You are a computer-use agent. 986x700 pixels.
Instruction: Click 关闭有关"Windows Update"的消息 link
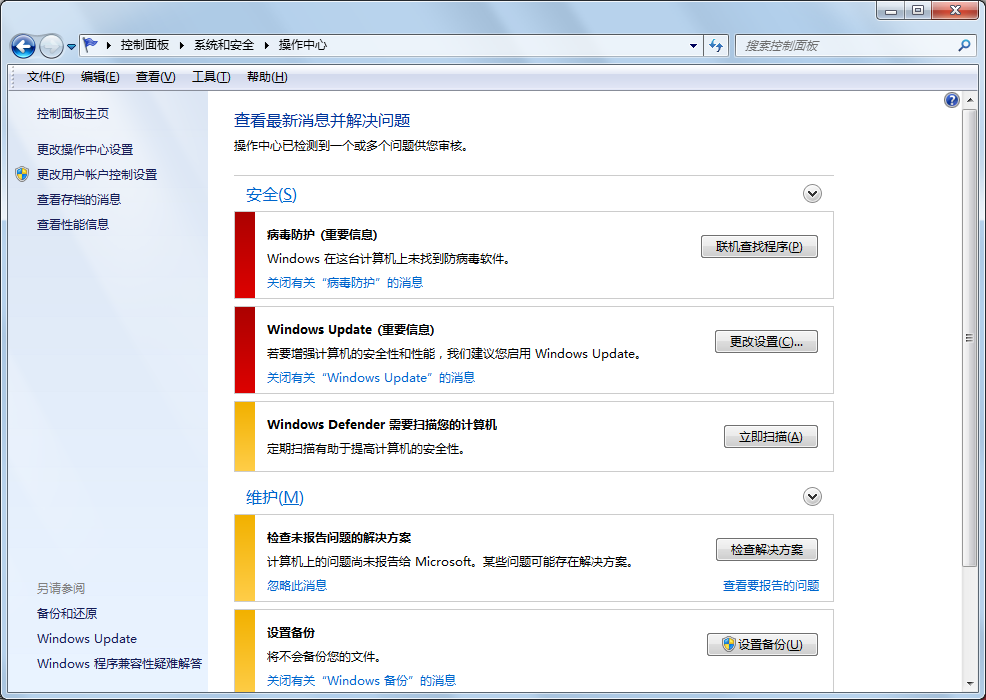(371, 377)
